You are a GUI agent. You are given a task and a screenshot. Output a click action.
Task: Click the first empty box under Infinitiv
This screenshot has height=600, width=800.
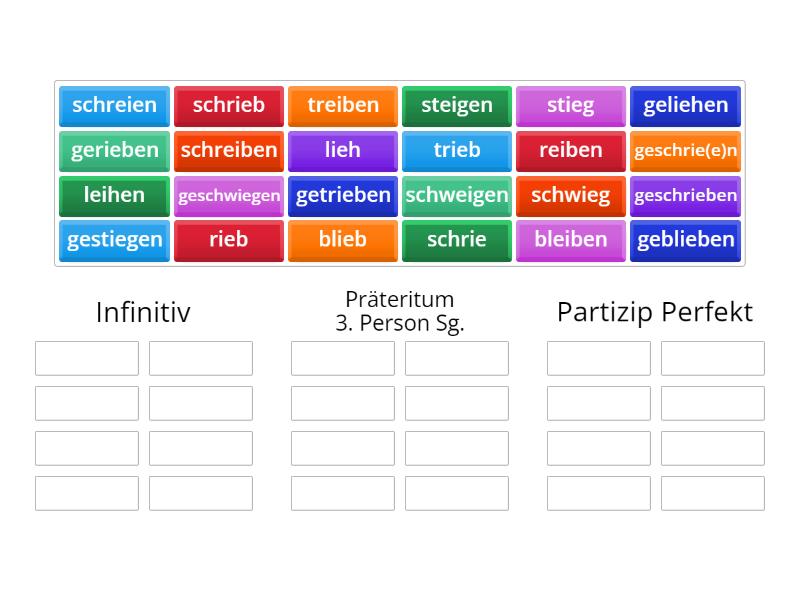[x=86, y=358]
